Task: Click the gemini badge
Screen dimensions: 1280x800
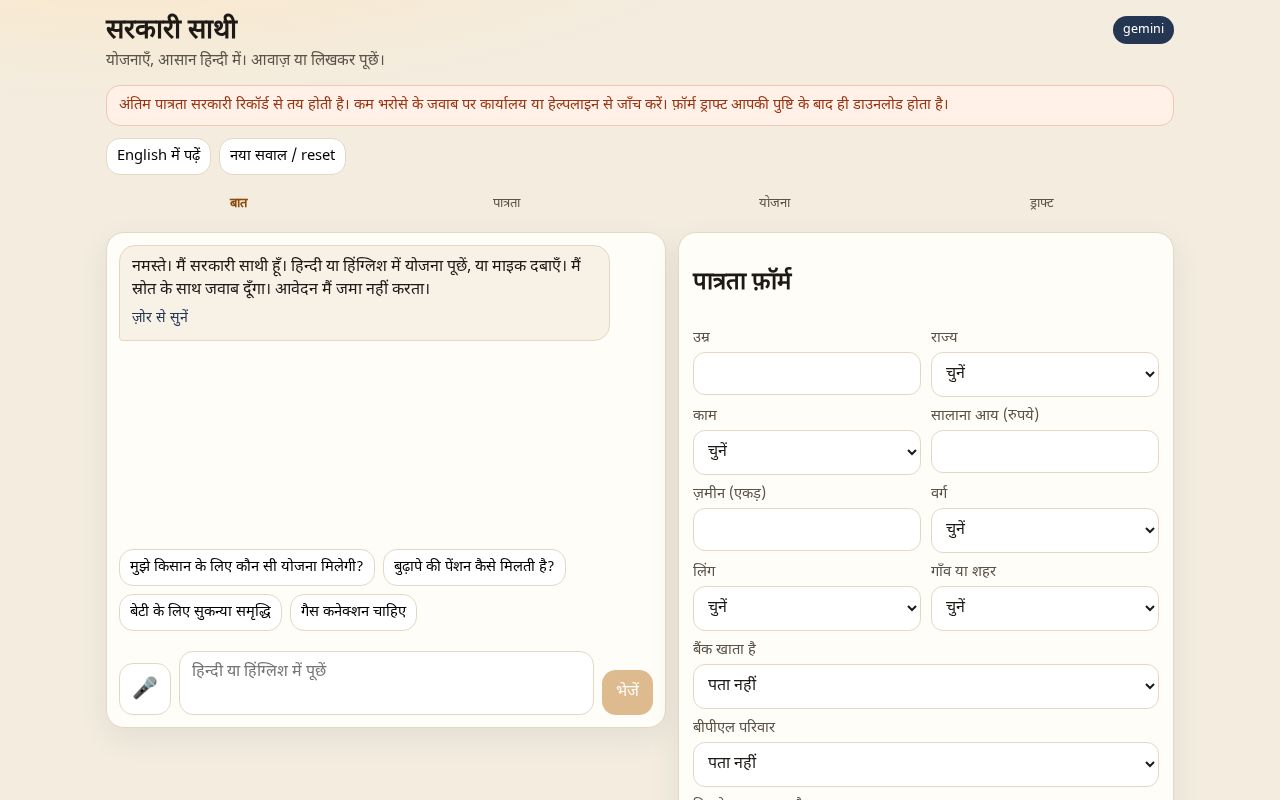Action: [x=1143, y=30]
